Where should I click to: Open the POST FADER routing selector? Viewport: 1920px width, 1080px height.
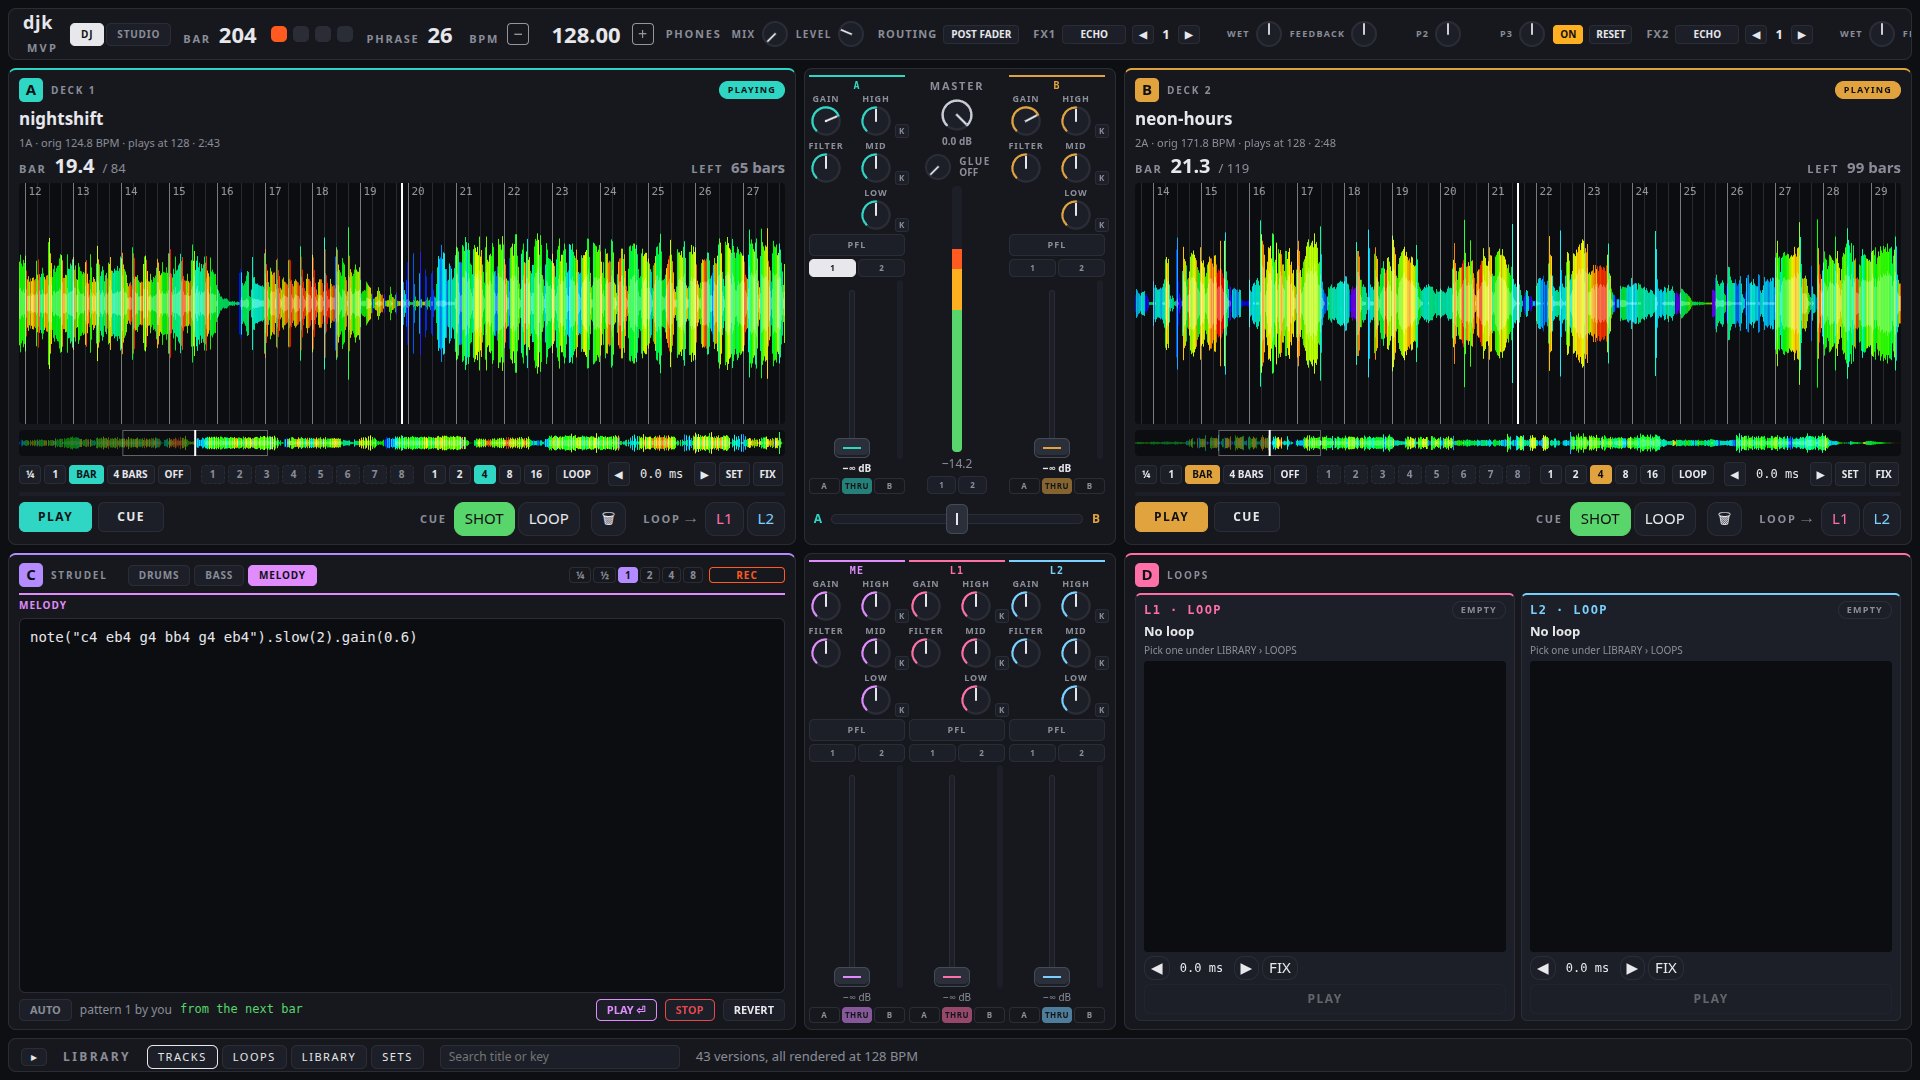pyautogui.click(x=980, y=34)
